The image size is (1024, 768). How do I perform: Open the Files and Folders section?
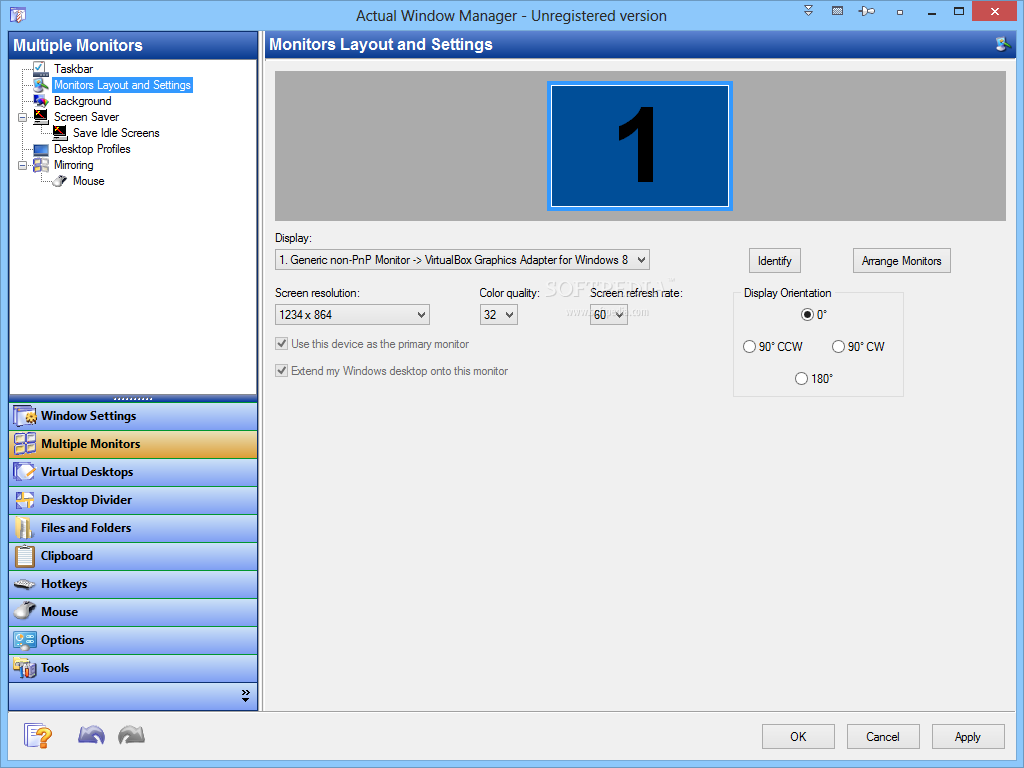coord(133,528)
